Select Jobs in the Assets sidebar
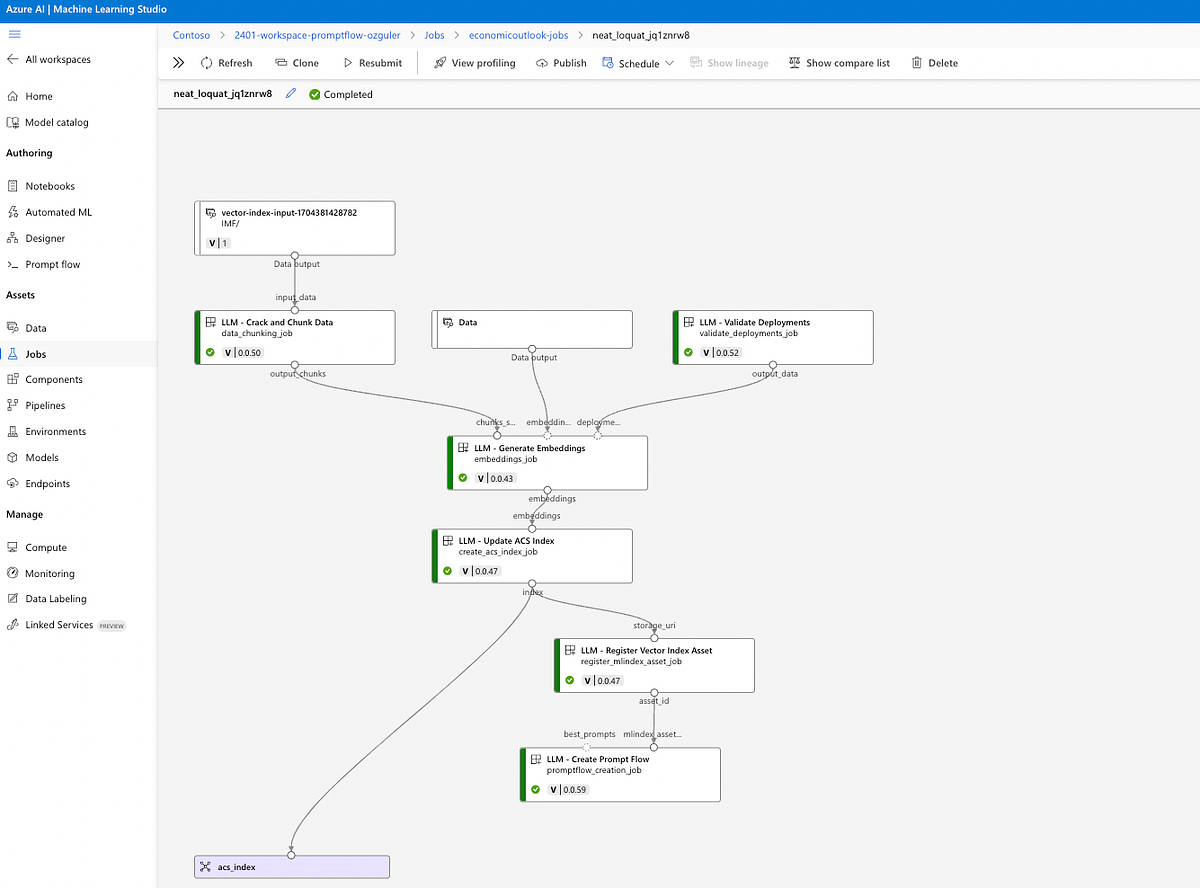Screen dimensions: 1200x888 (x=37, y=353)
